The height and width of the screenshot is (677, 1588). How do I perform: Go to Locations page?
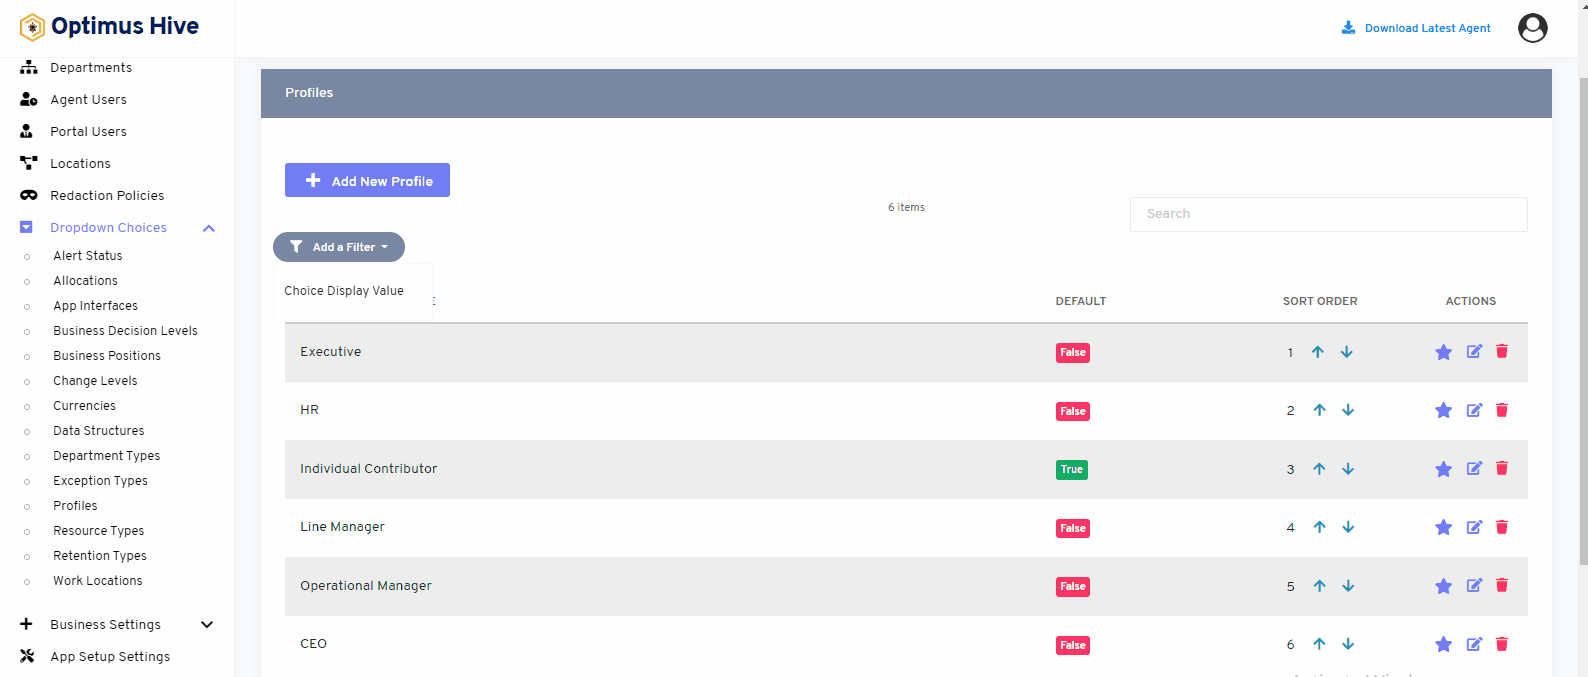coord(80,164)
